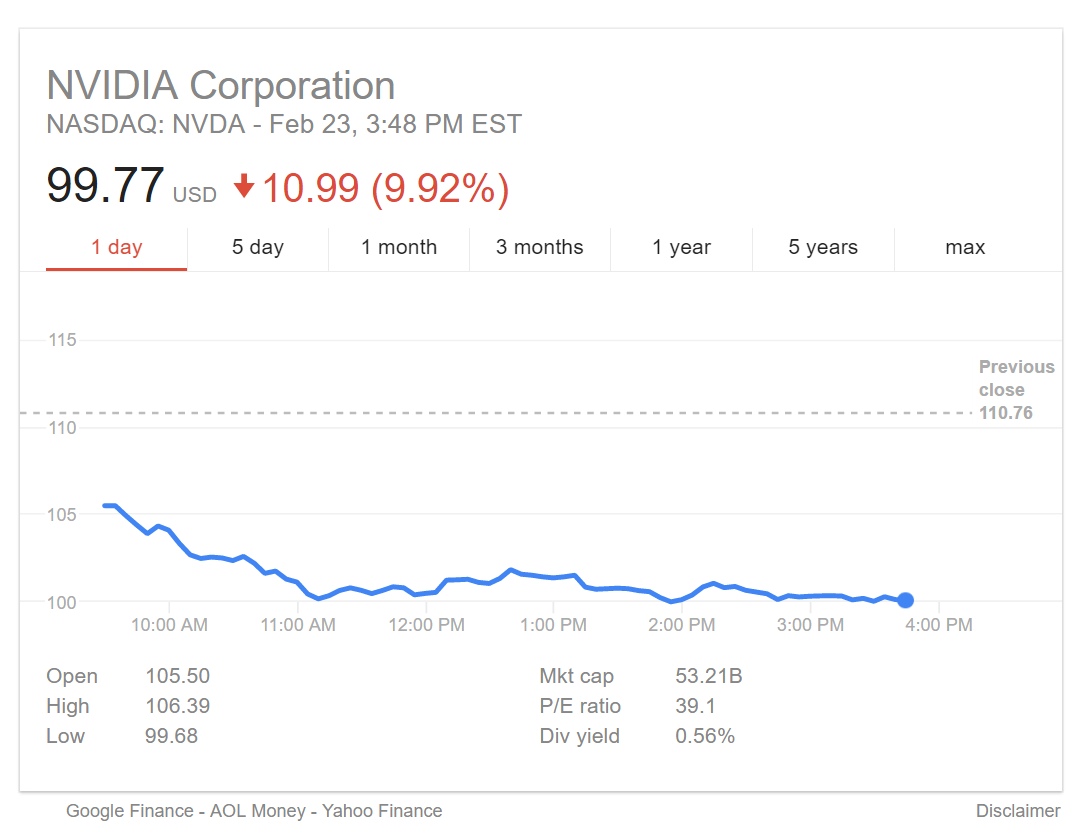This screenshot has height=838, width=1085.
Task: Open the Google Finance link
Action: click(x=130, y=811)
